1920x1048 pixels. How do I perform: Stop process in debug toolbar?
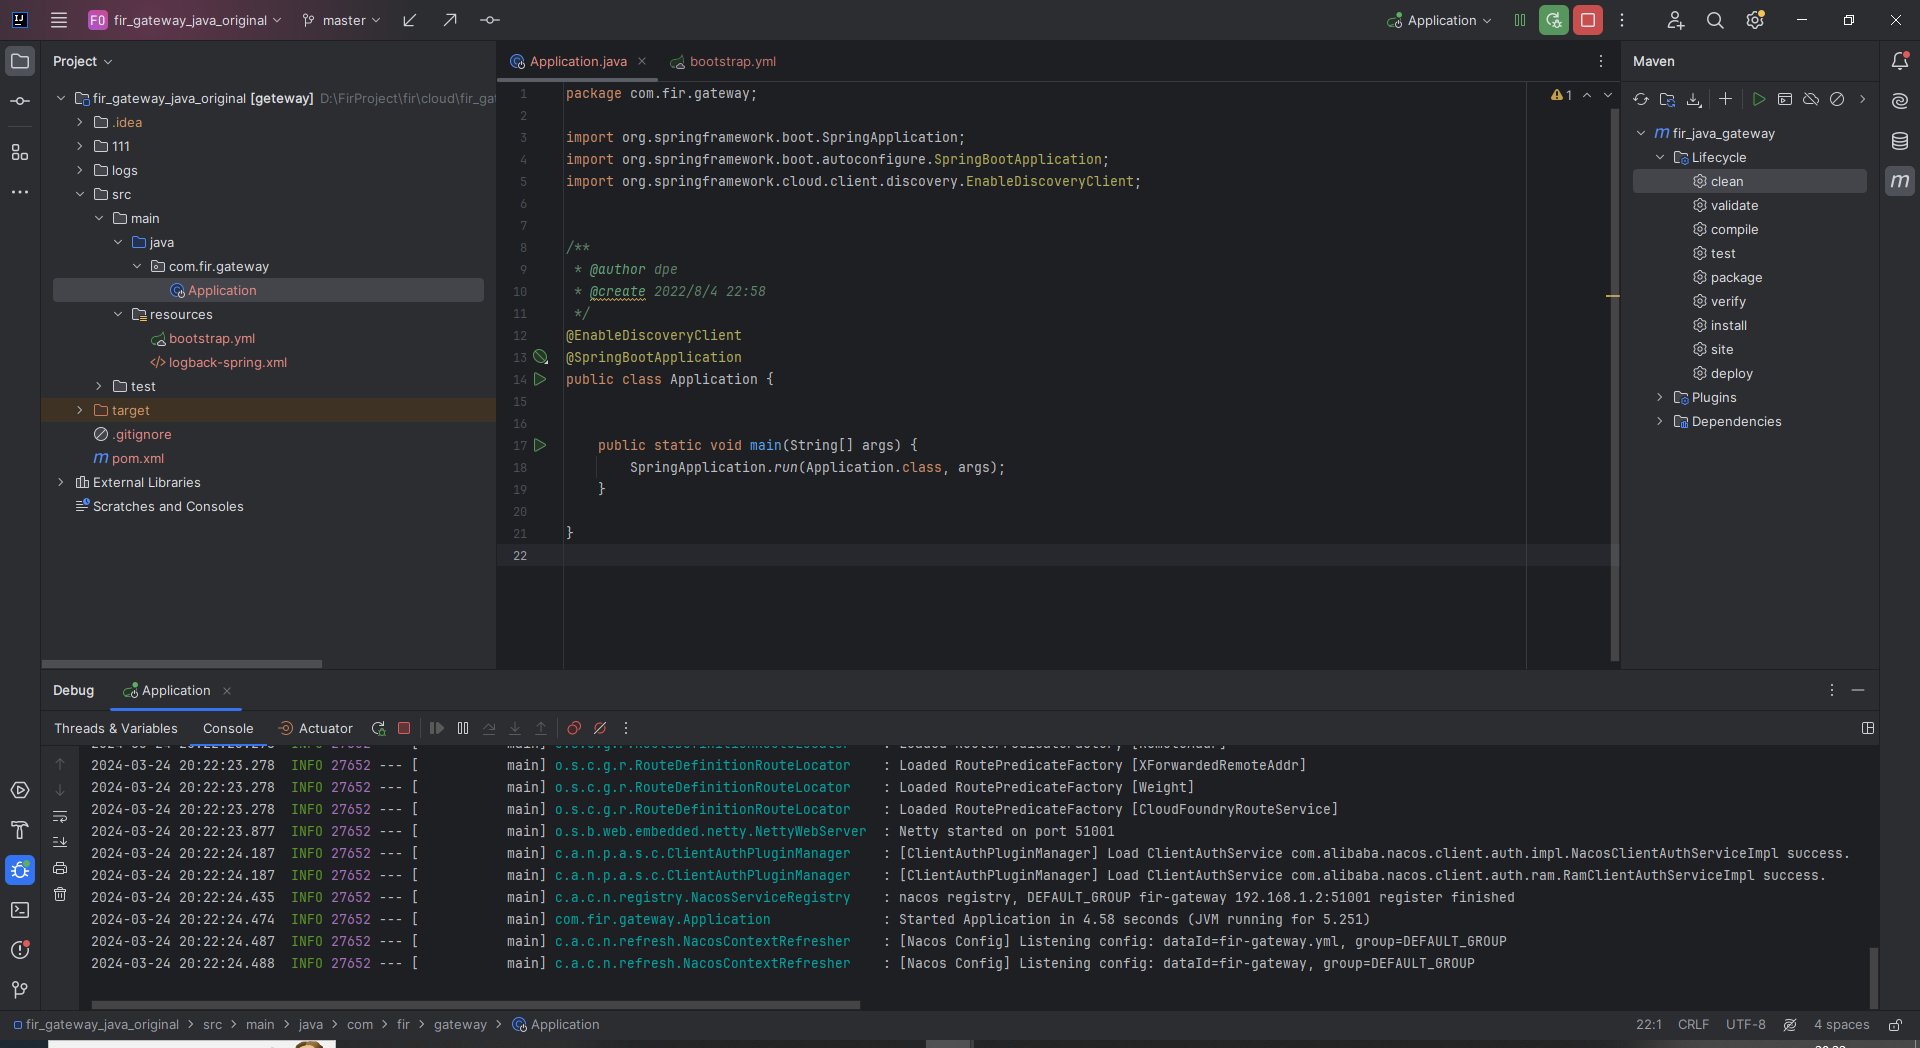404,728
